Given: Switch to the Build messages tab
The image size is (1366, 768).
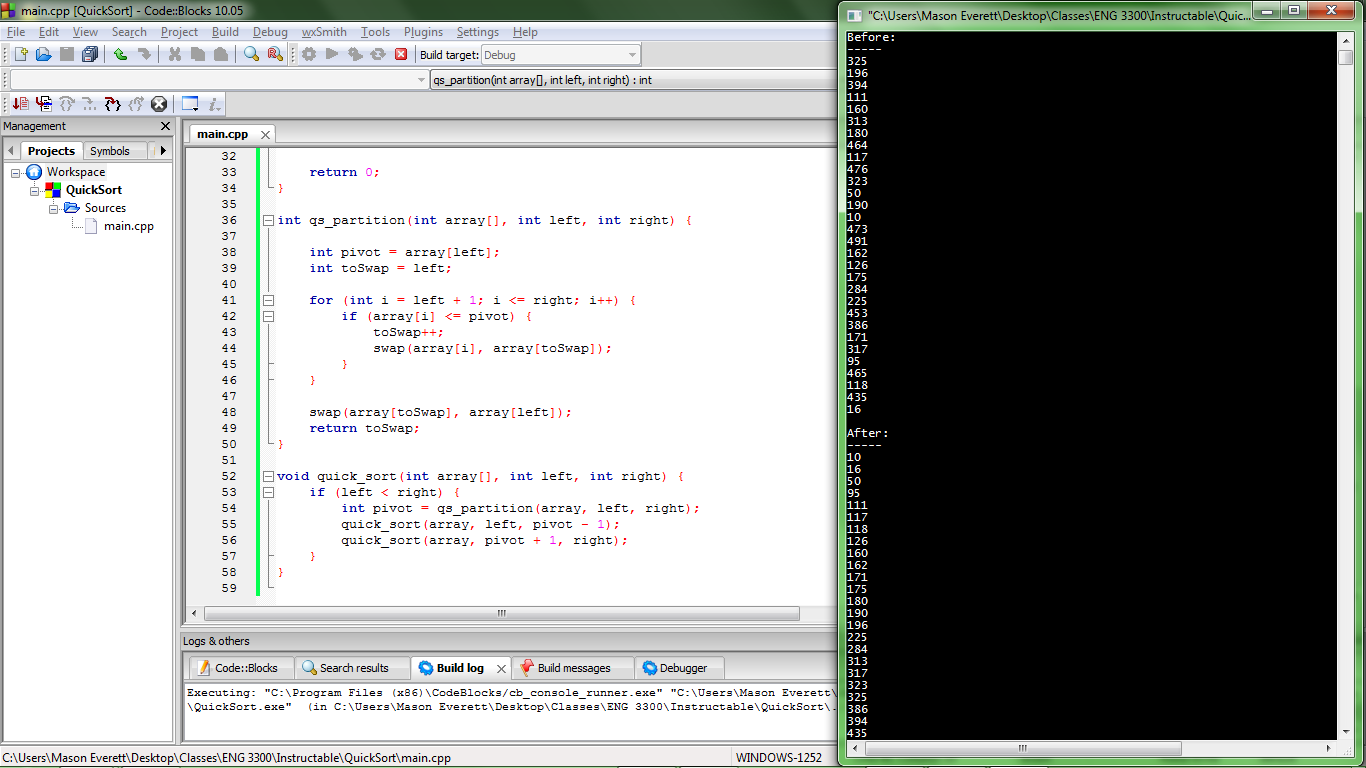Looking at the screenshot, I should point(574,668).
